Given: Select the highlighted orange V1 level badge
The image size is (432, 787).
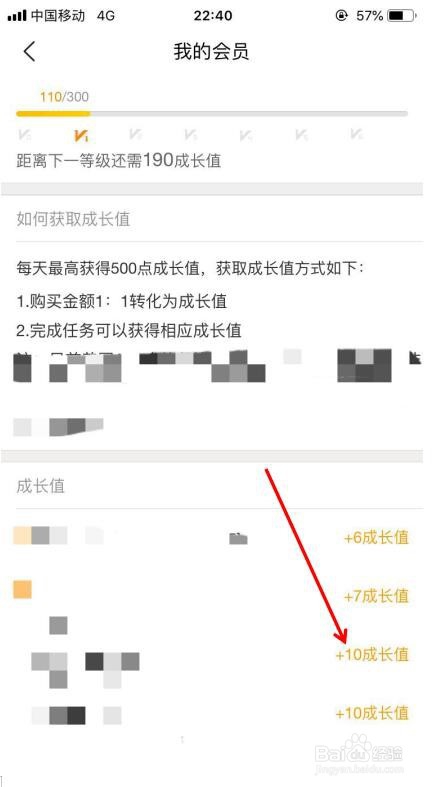Looking at the screenshot, I should [x=81, y=135].
